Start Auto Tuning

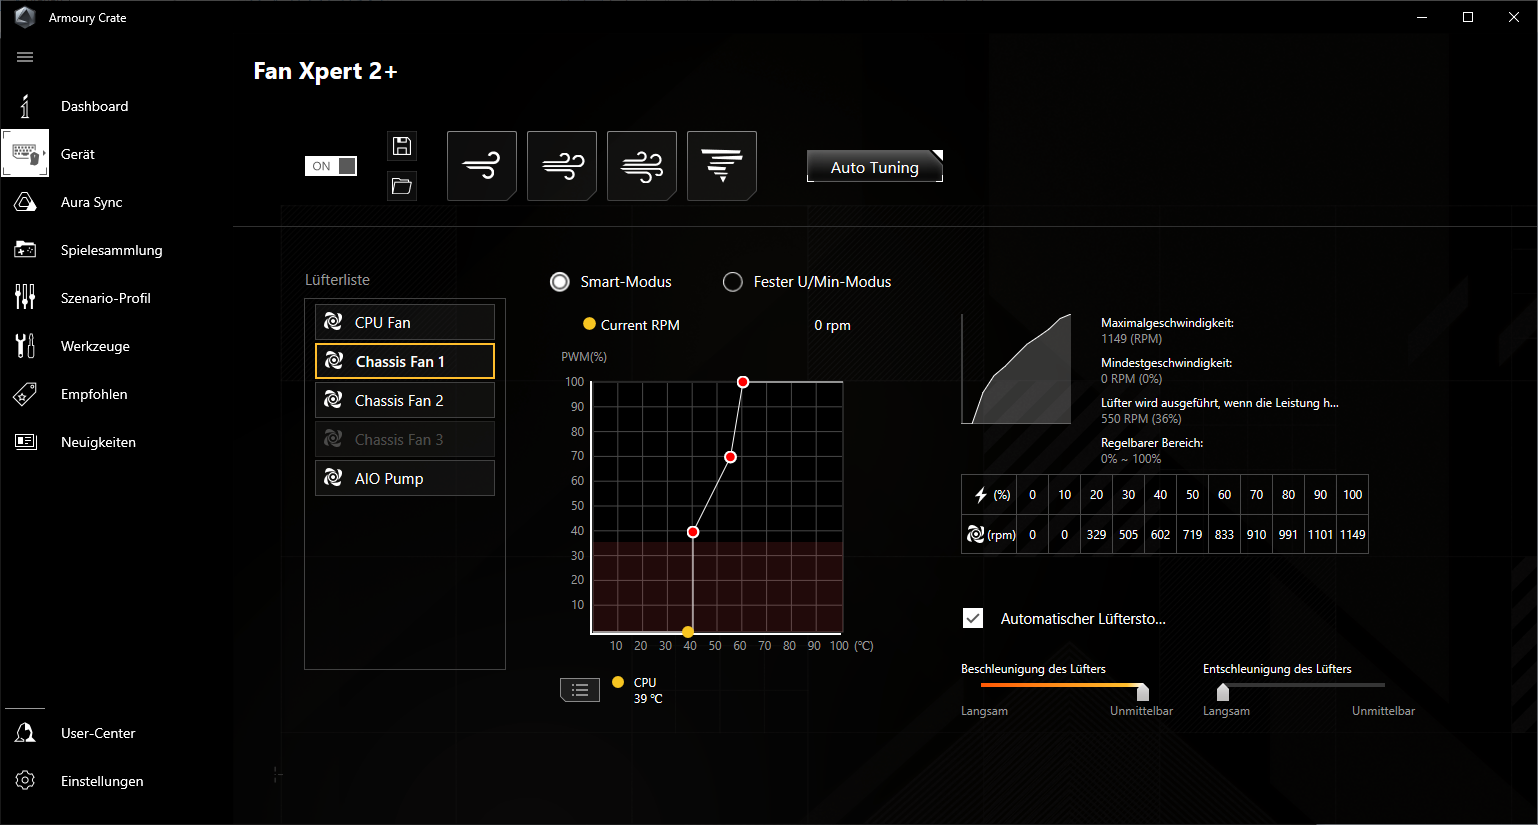(875, 167)
